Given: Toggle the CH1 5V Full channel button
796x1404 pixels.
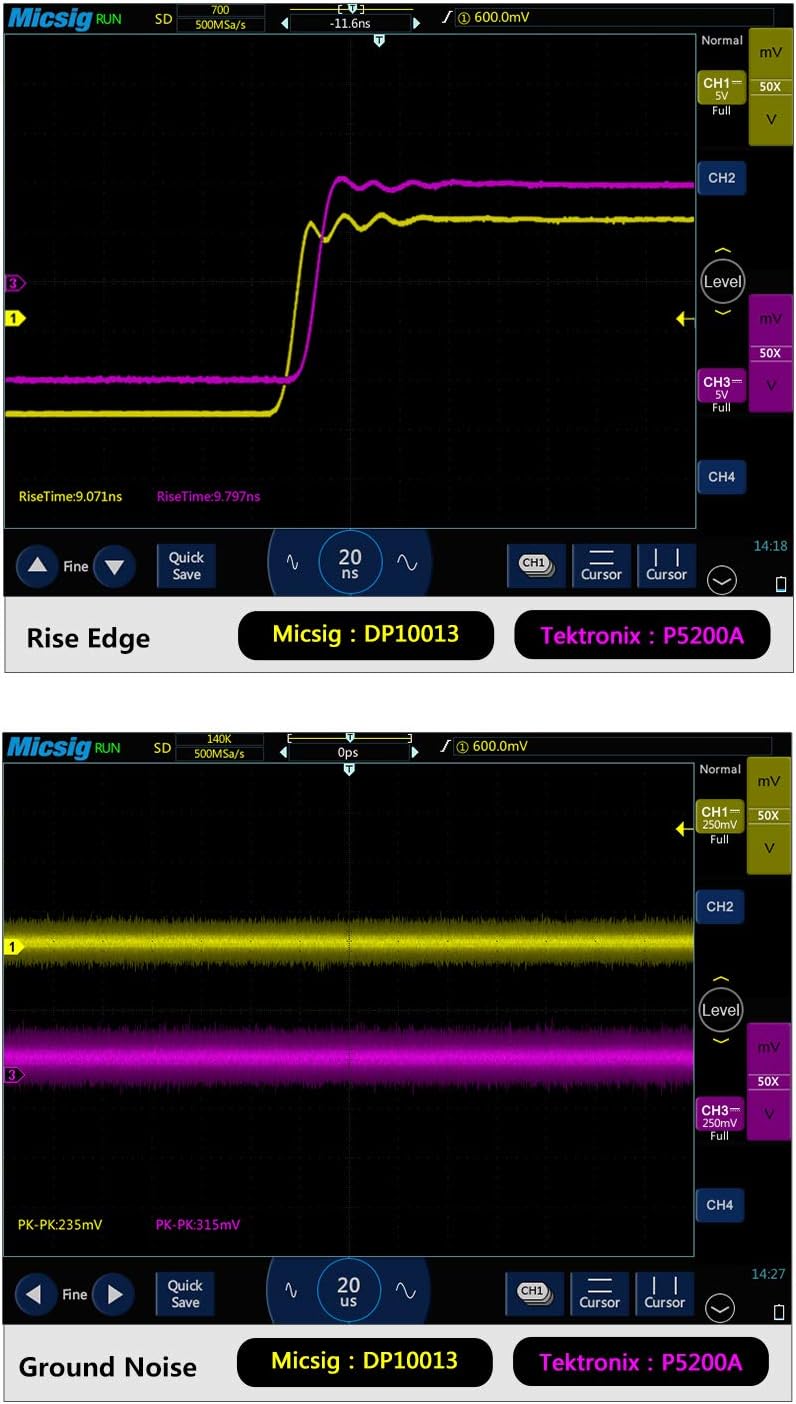Looking at the screenshot, I should click(721, 90).
